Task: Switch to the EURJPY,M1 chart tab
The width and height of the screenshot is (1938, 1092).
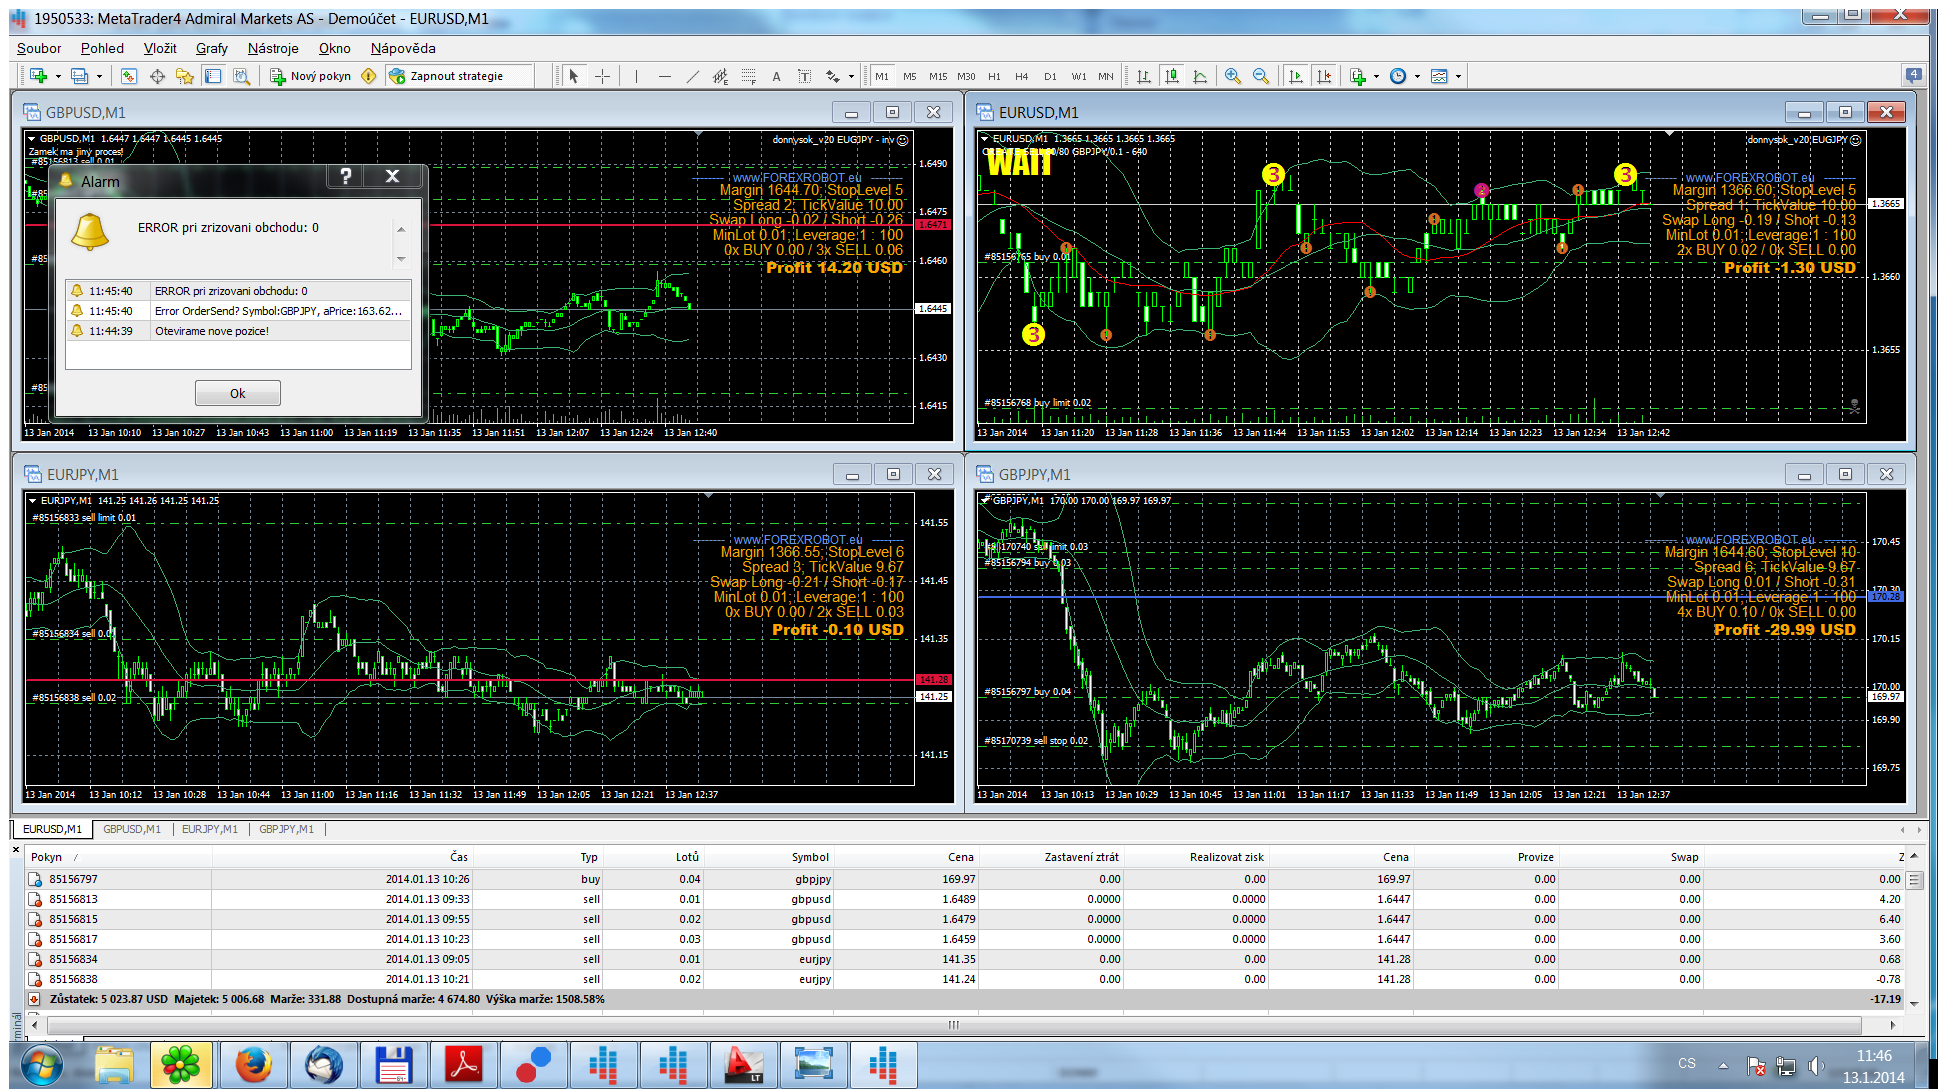Action: coord(210,829)
